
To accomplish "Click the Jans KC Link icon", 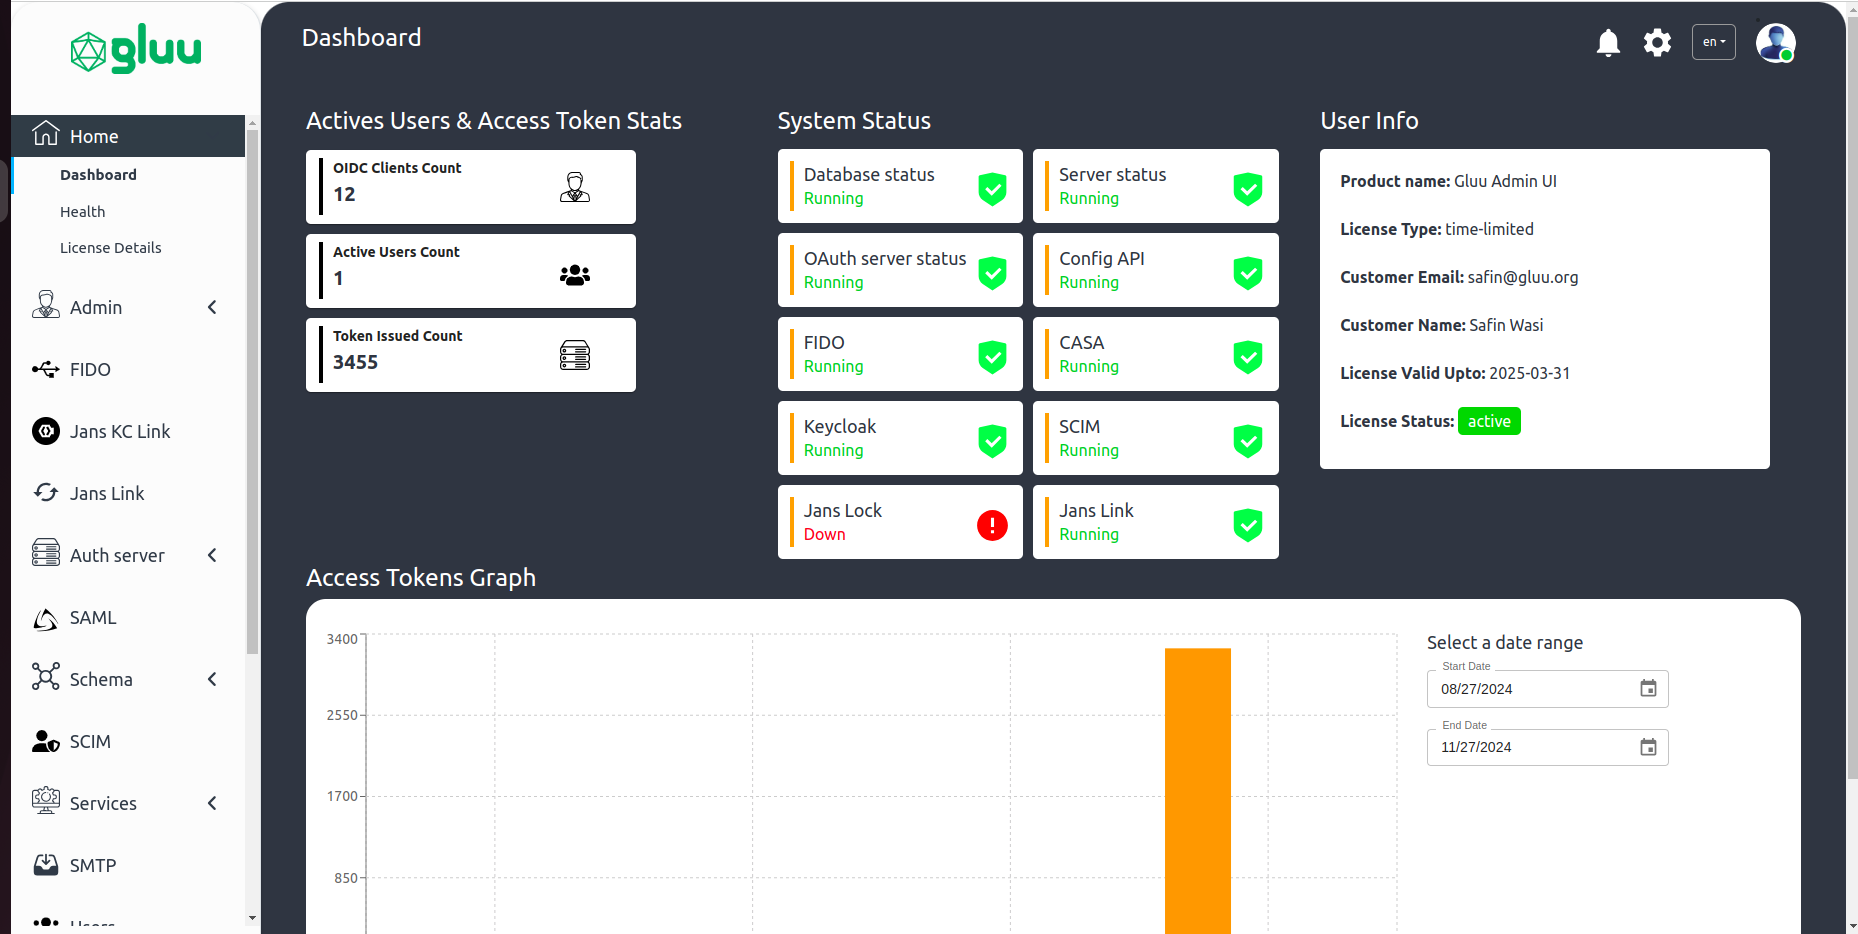I will pyautogui.click(x=46, y=431).
